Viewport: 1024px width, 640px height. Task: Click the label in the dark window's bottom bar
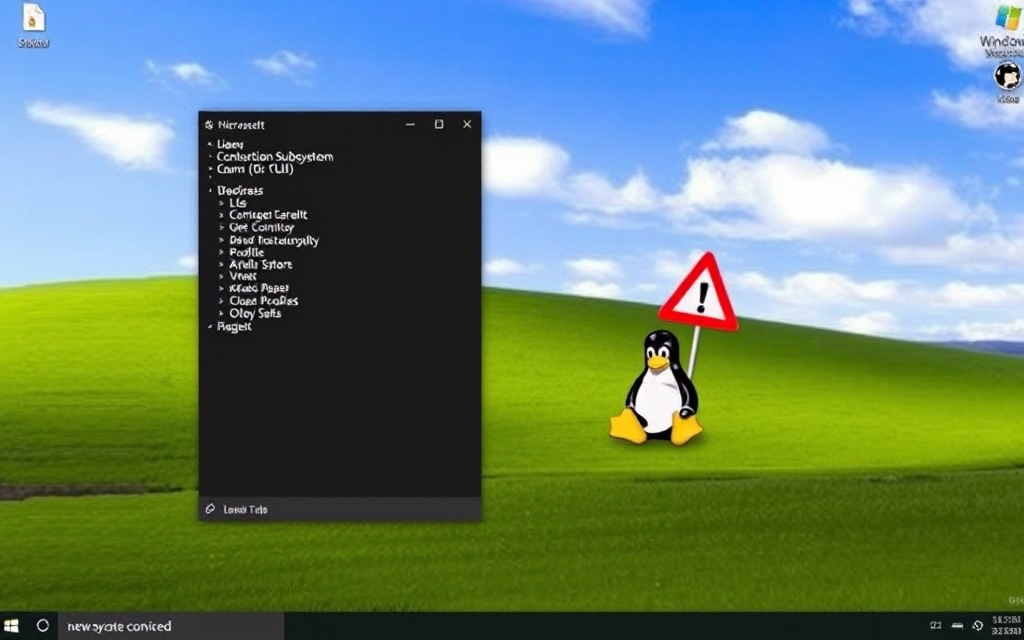coord(246,509)
